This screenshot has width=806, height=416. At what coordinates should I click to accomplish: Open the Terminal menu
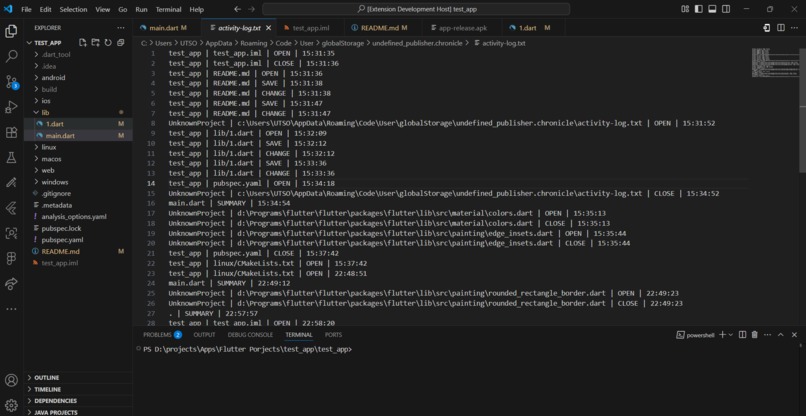[x=168, y=9]
